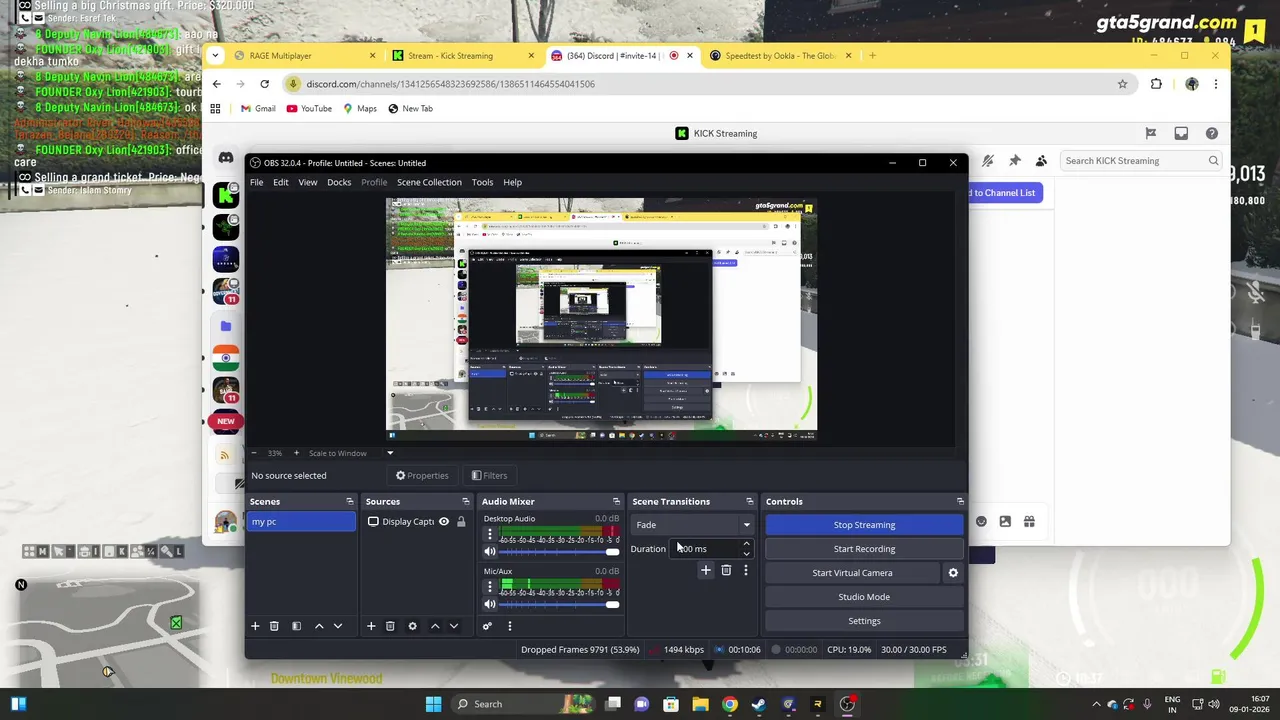1280x720 pixels.
Task: Undock the Scene Transitions panel
Action: [x=749, y=501]
